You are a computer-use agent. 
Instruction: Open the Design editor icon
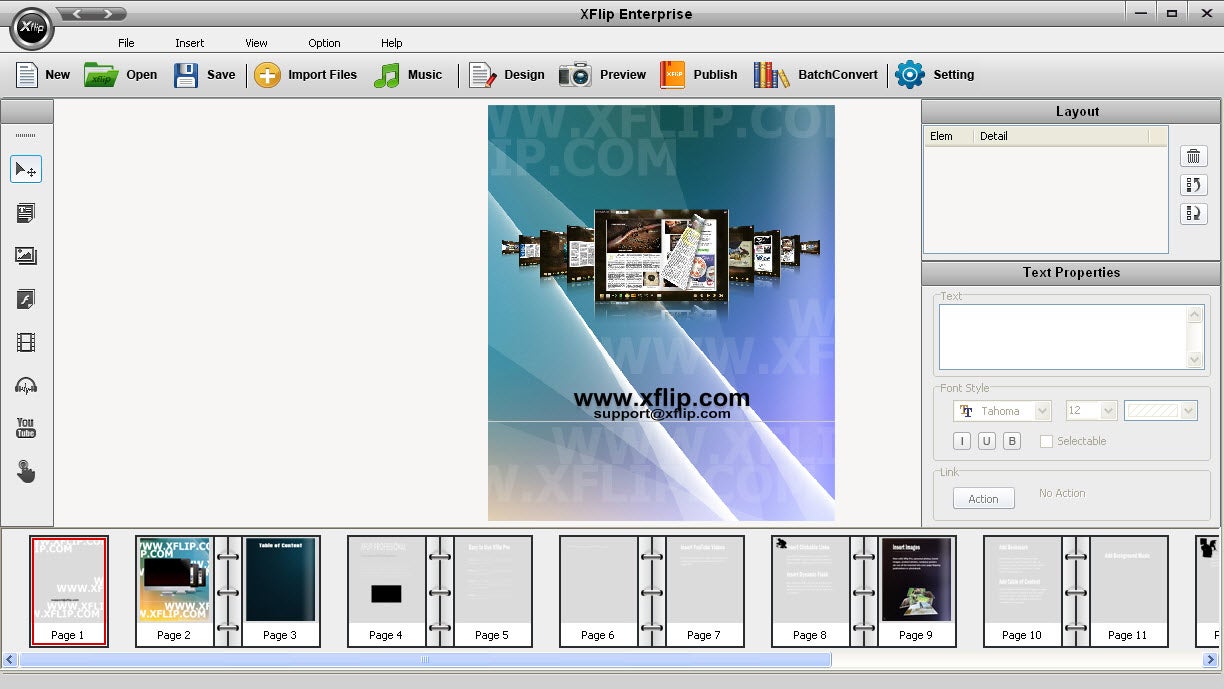[x=483, y=74]
